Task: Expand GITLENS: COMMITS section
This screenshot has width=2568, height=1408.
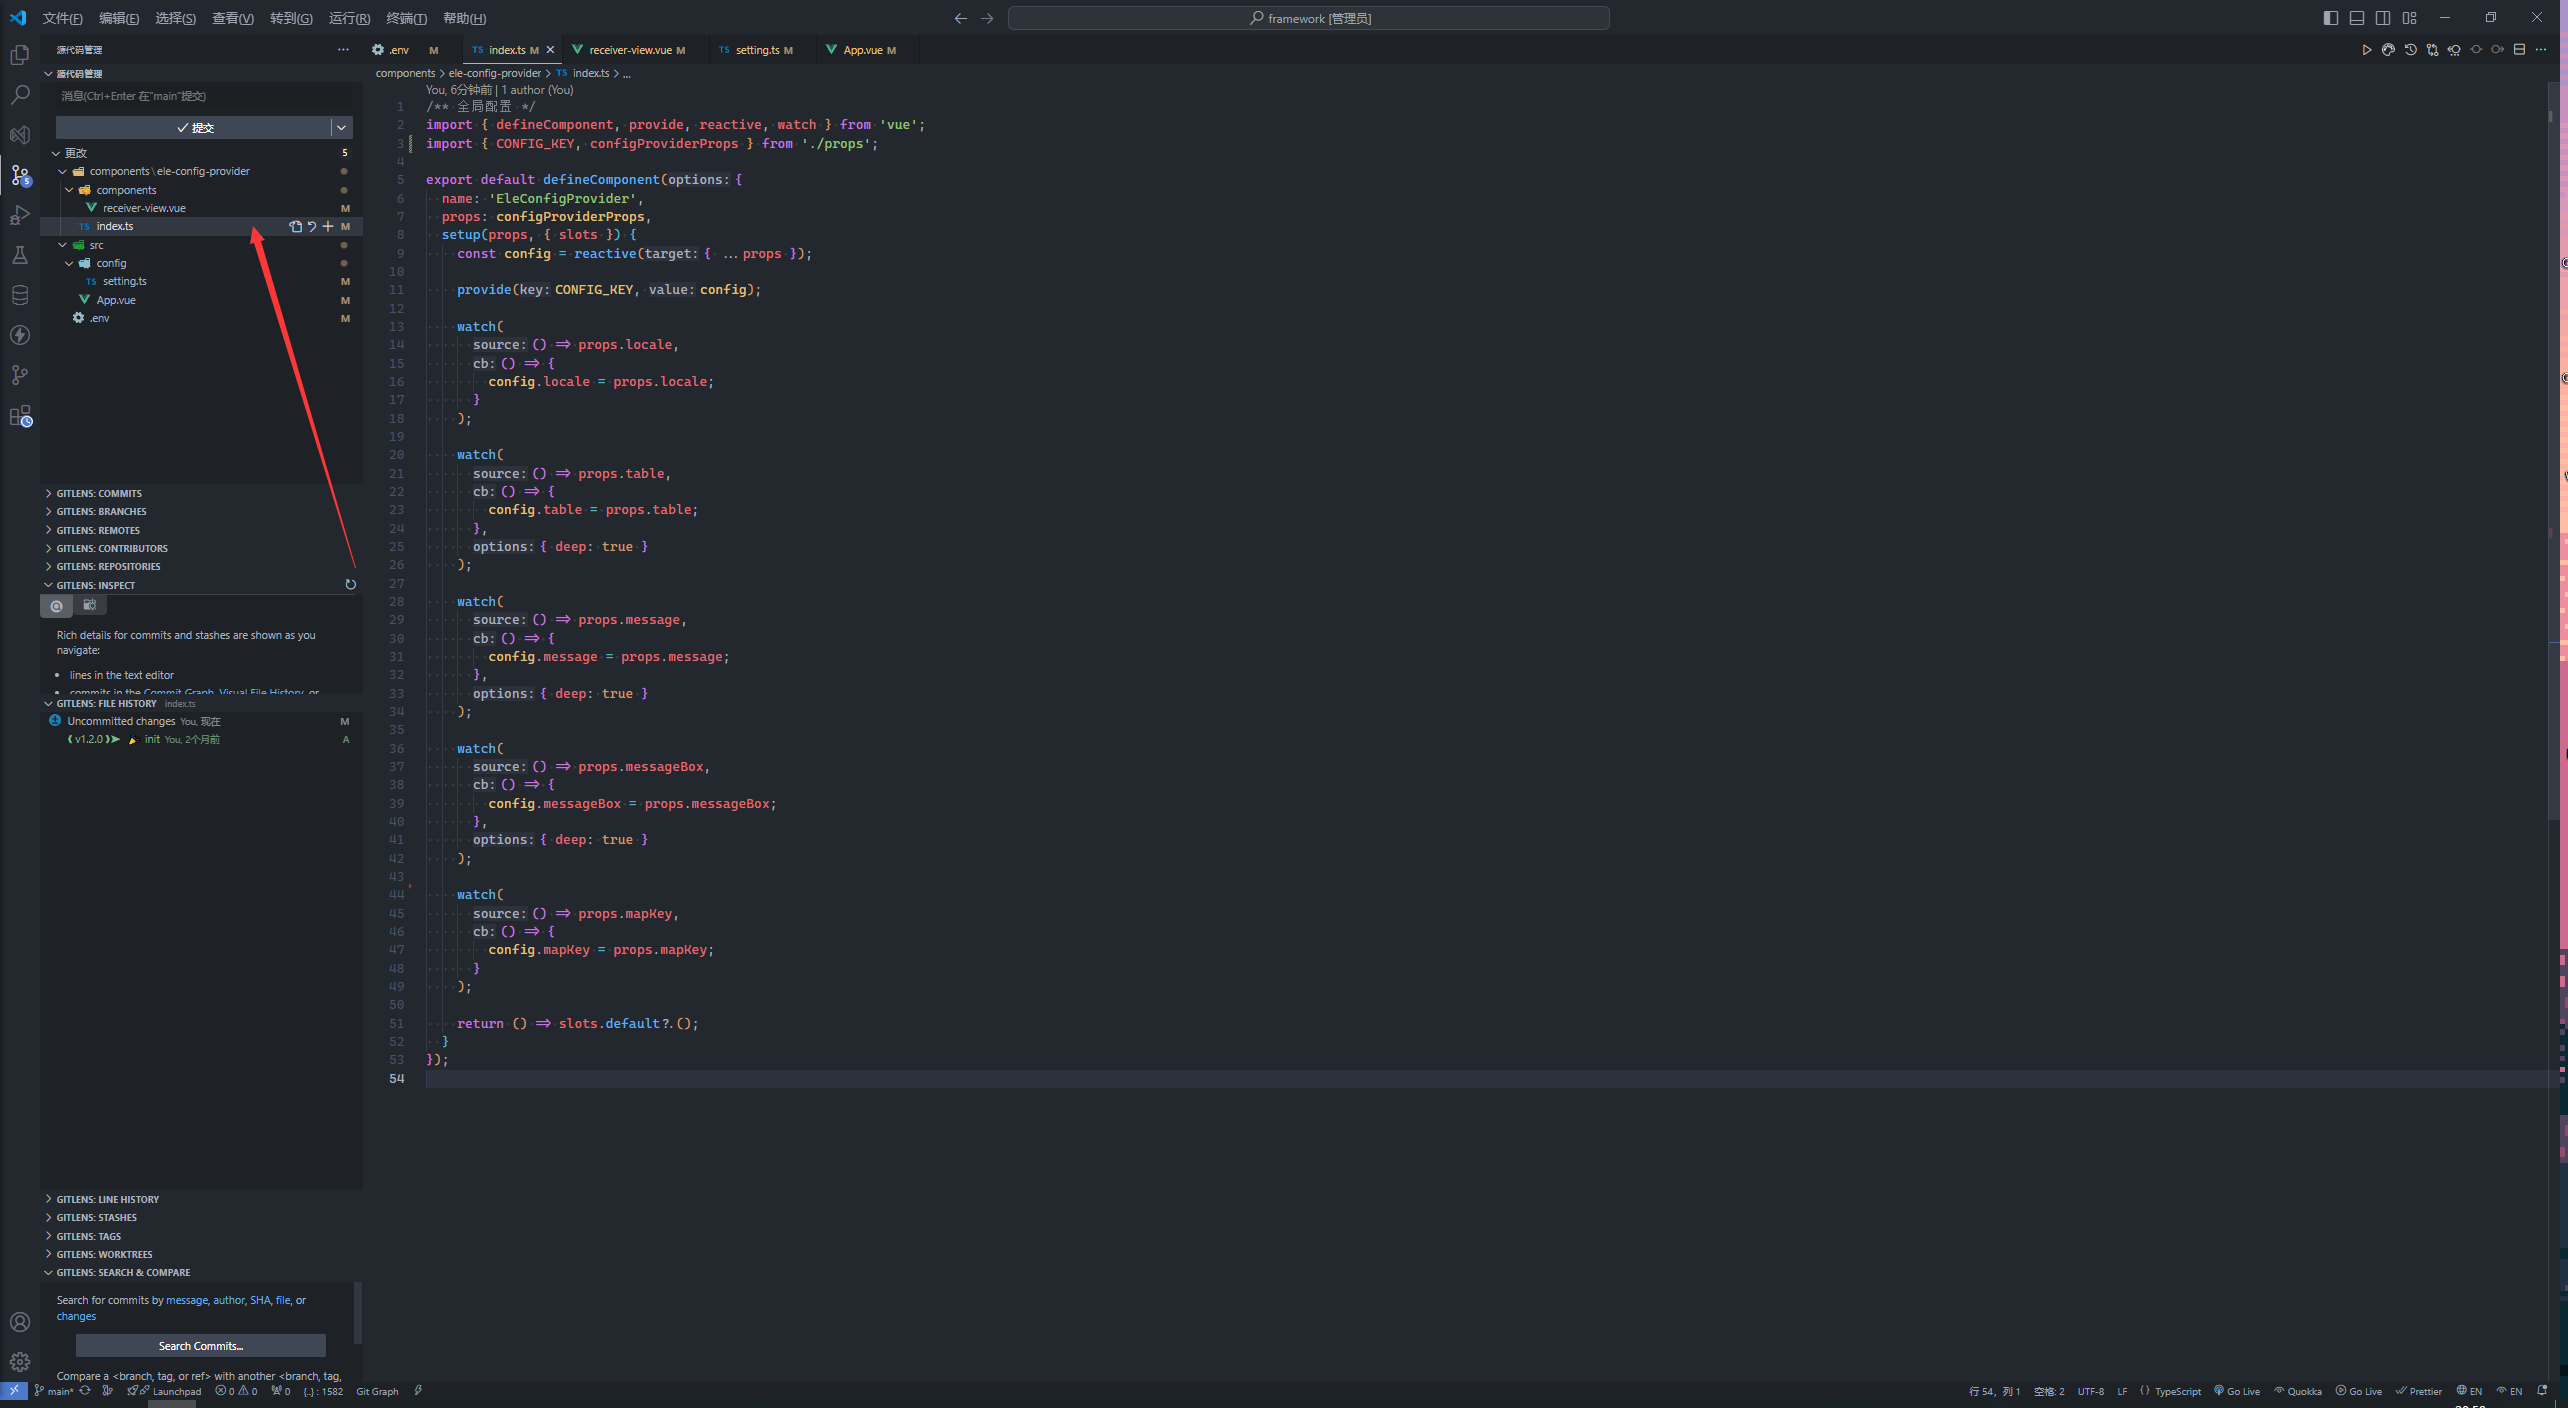Action: 200,494
